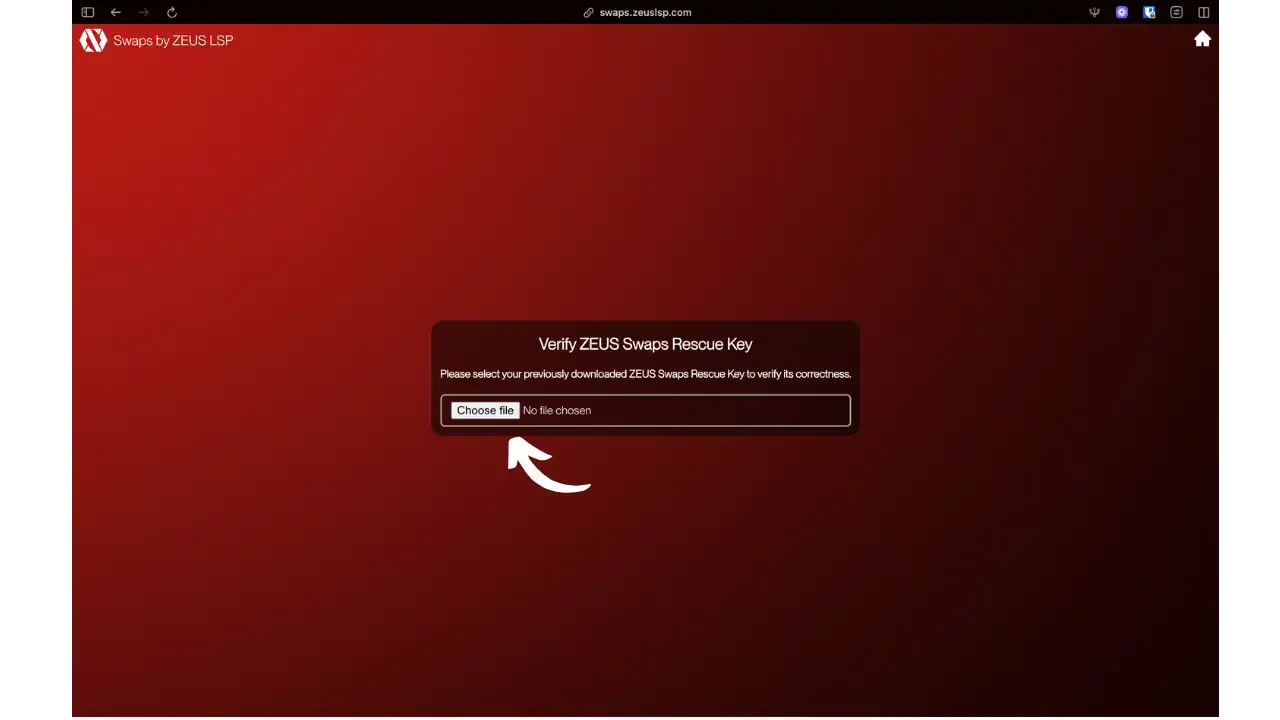
Task: Go to home via the house icon
Action: [1202, 39]
